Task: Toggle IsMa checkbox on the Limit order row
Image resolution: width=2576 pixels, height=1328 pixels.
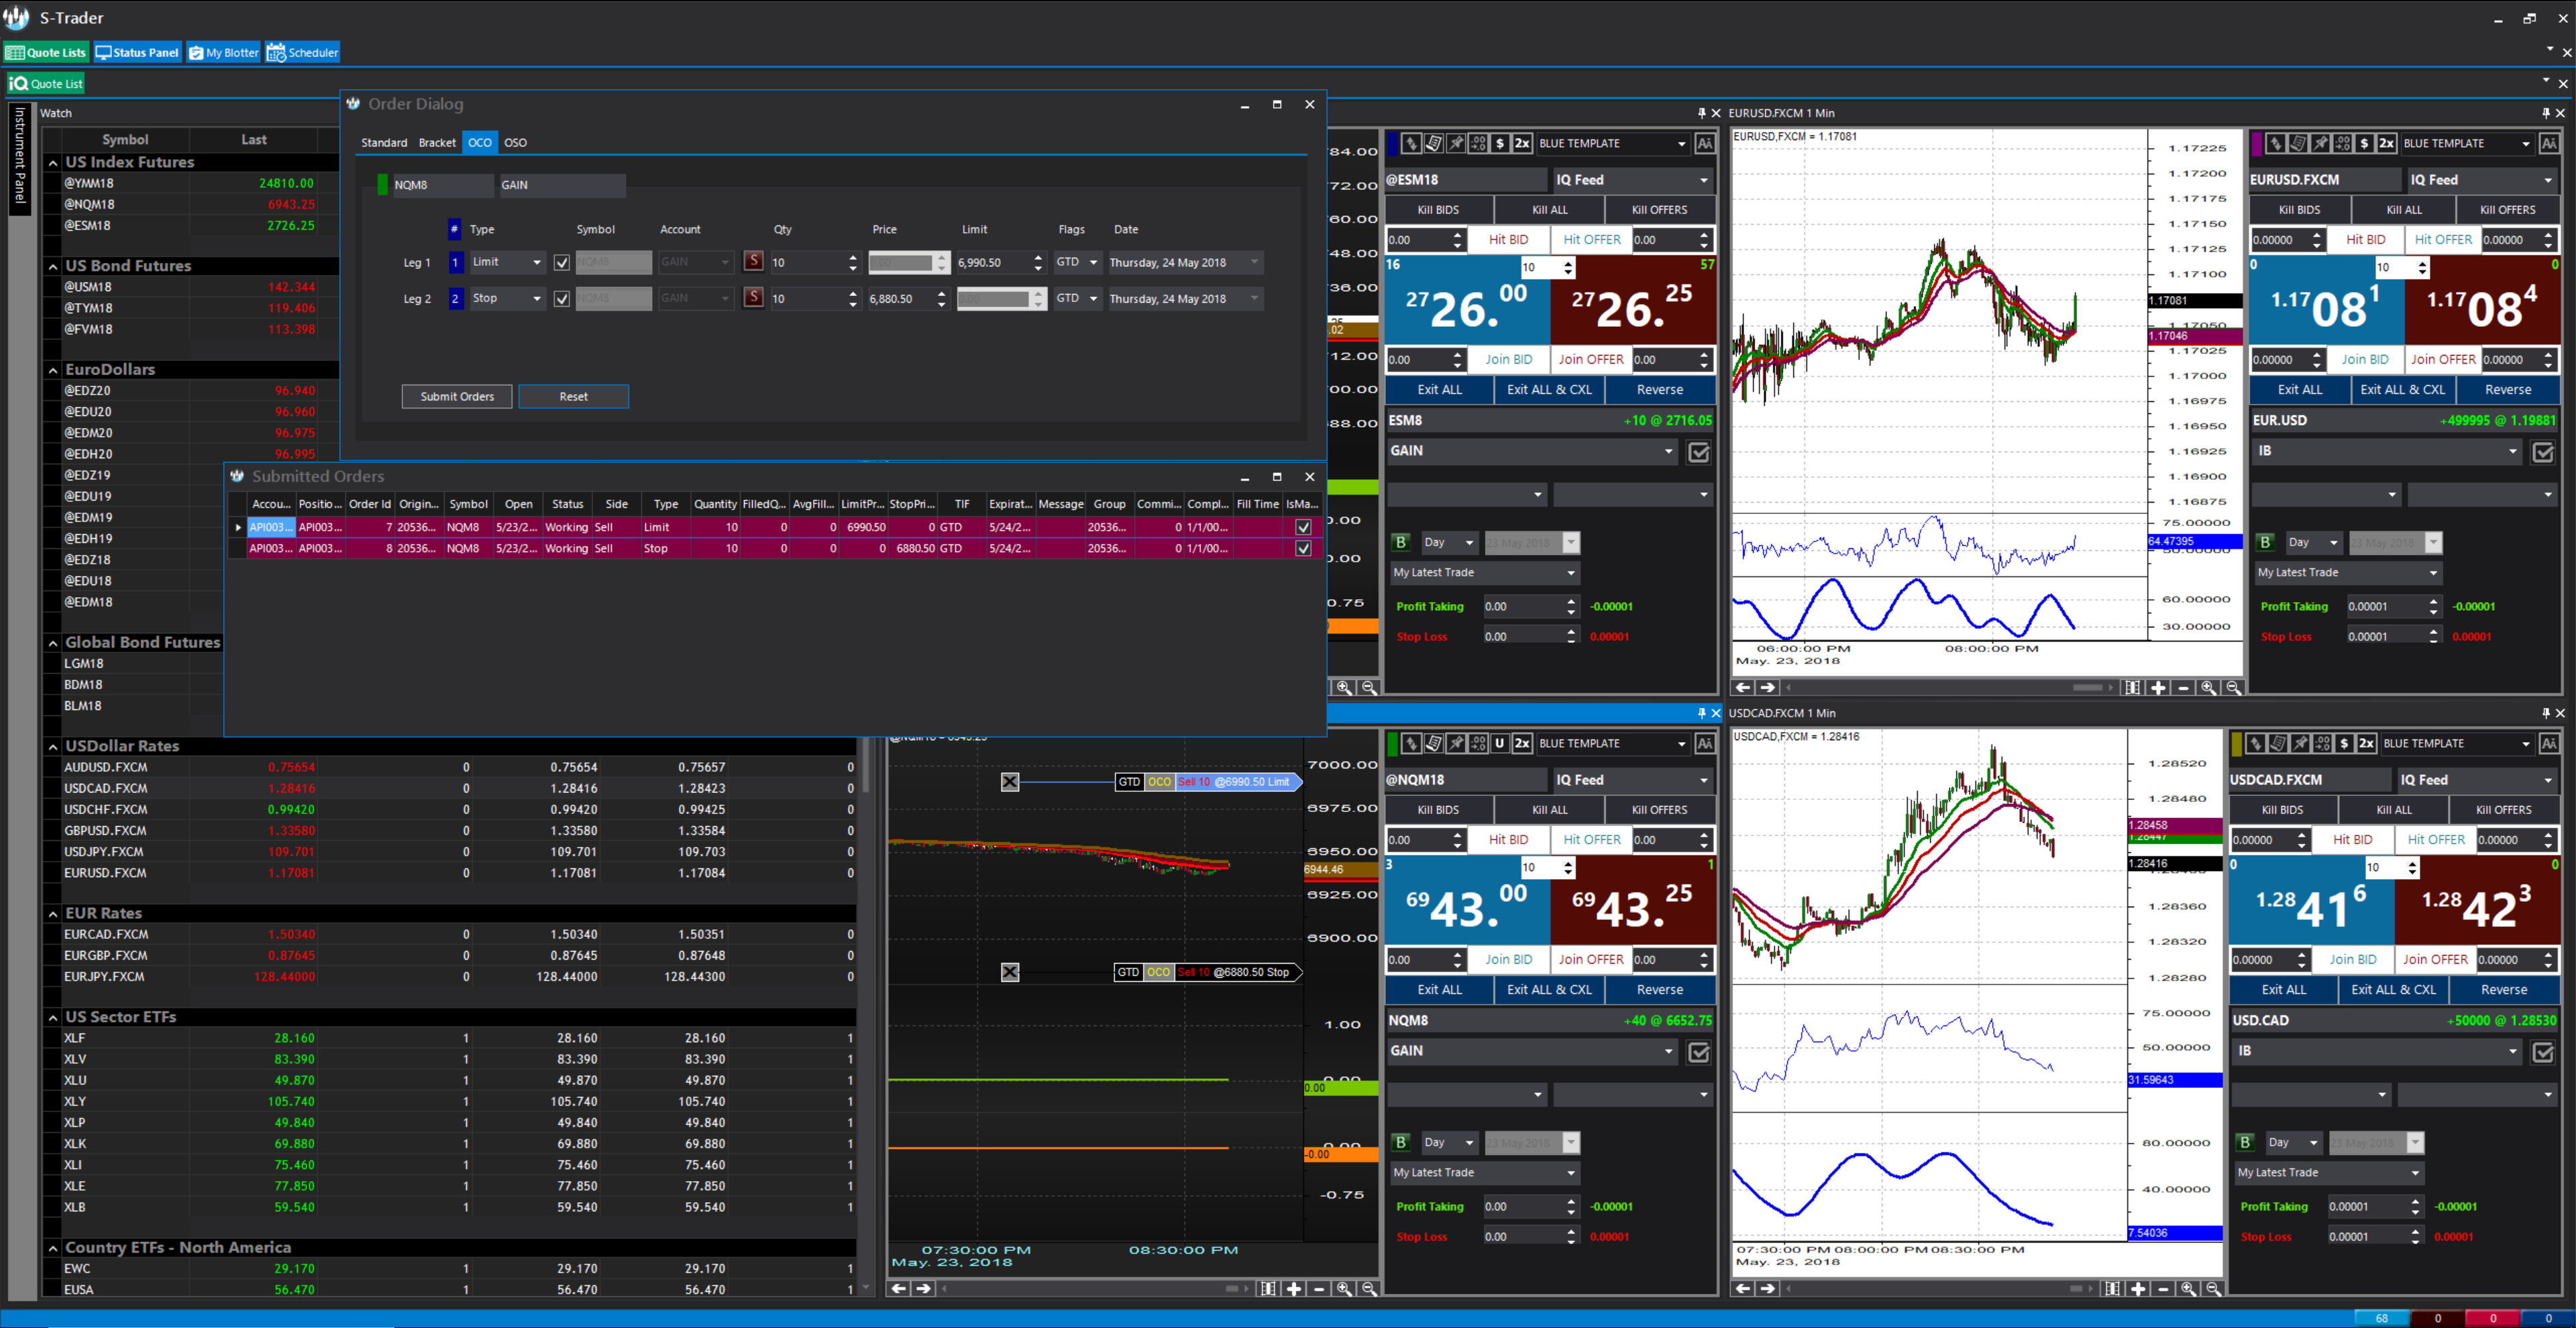Action: (1303, 527)
